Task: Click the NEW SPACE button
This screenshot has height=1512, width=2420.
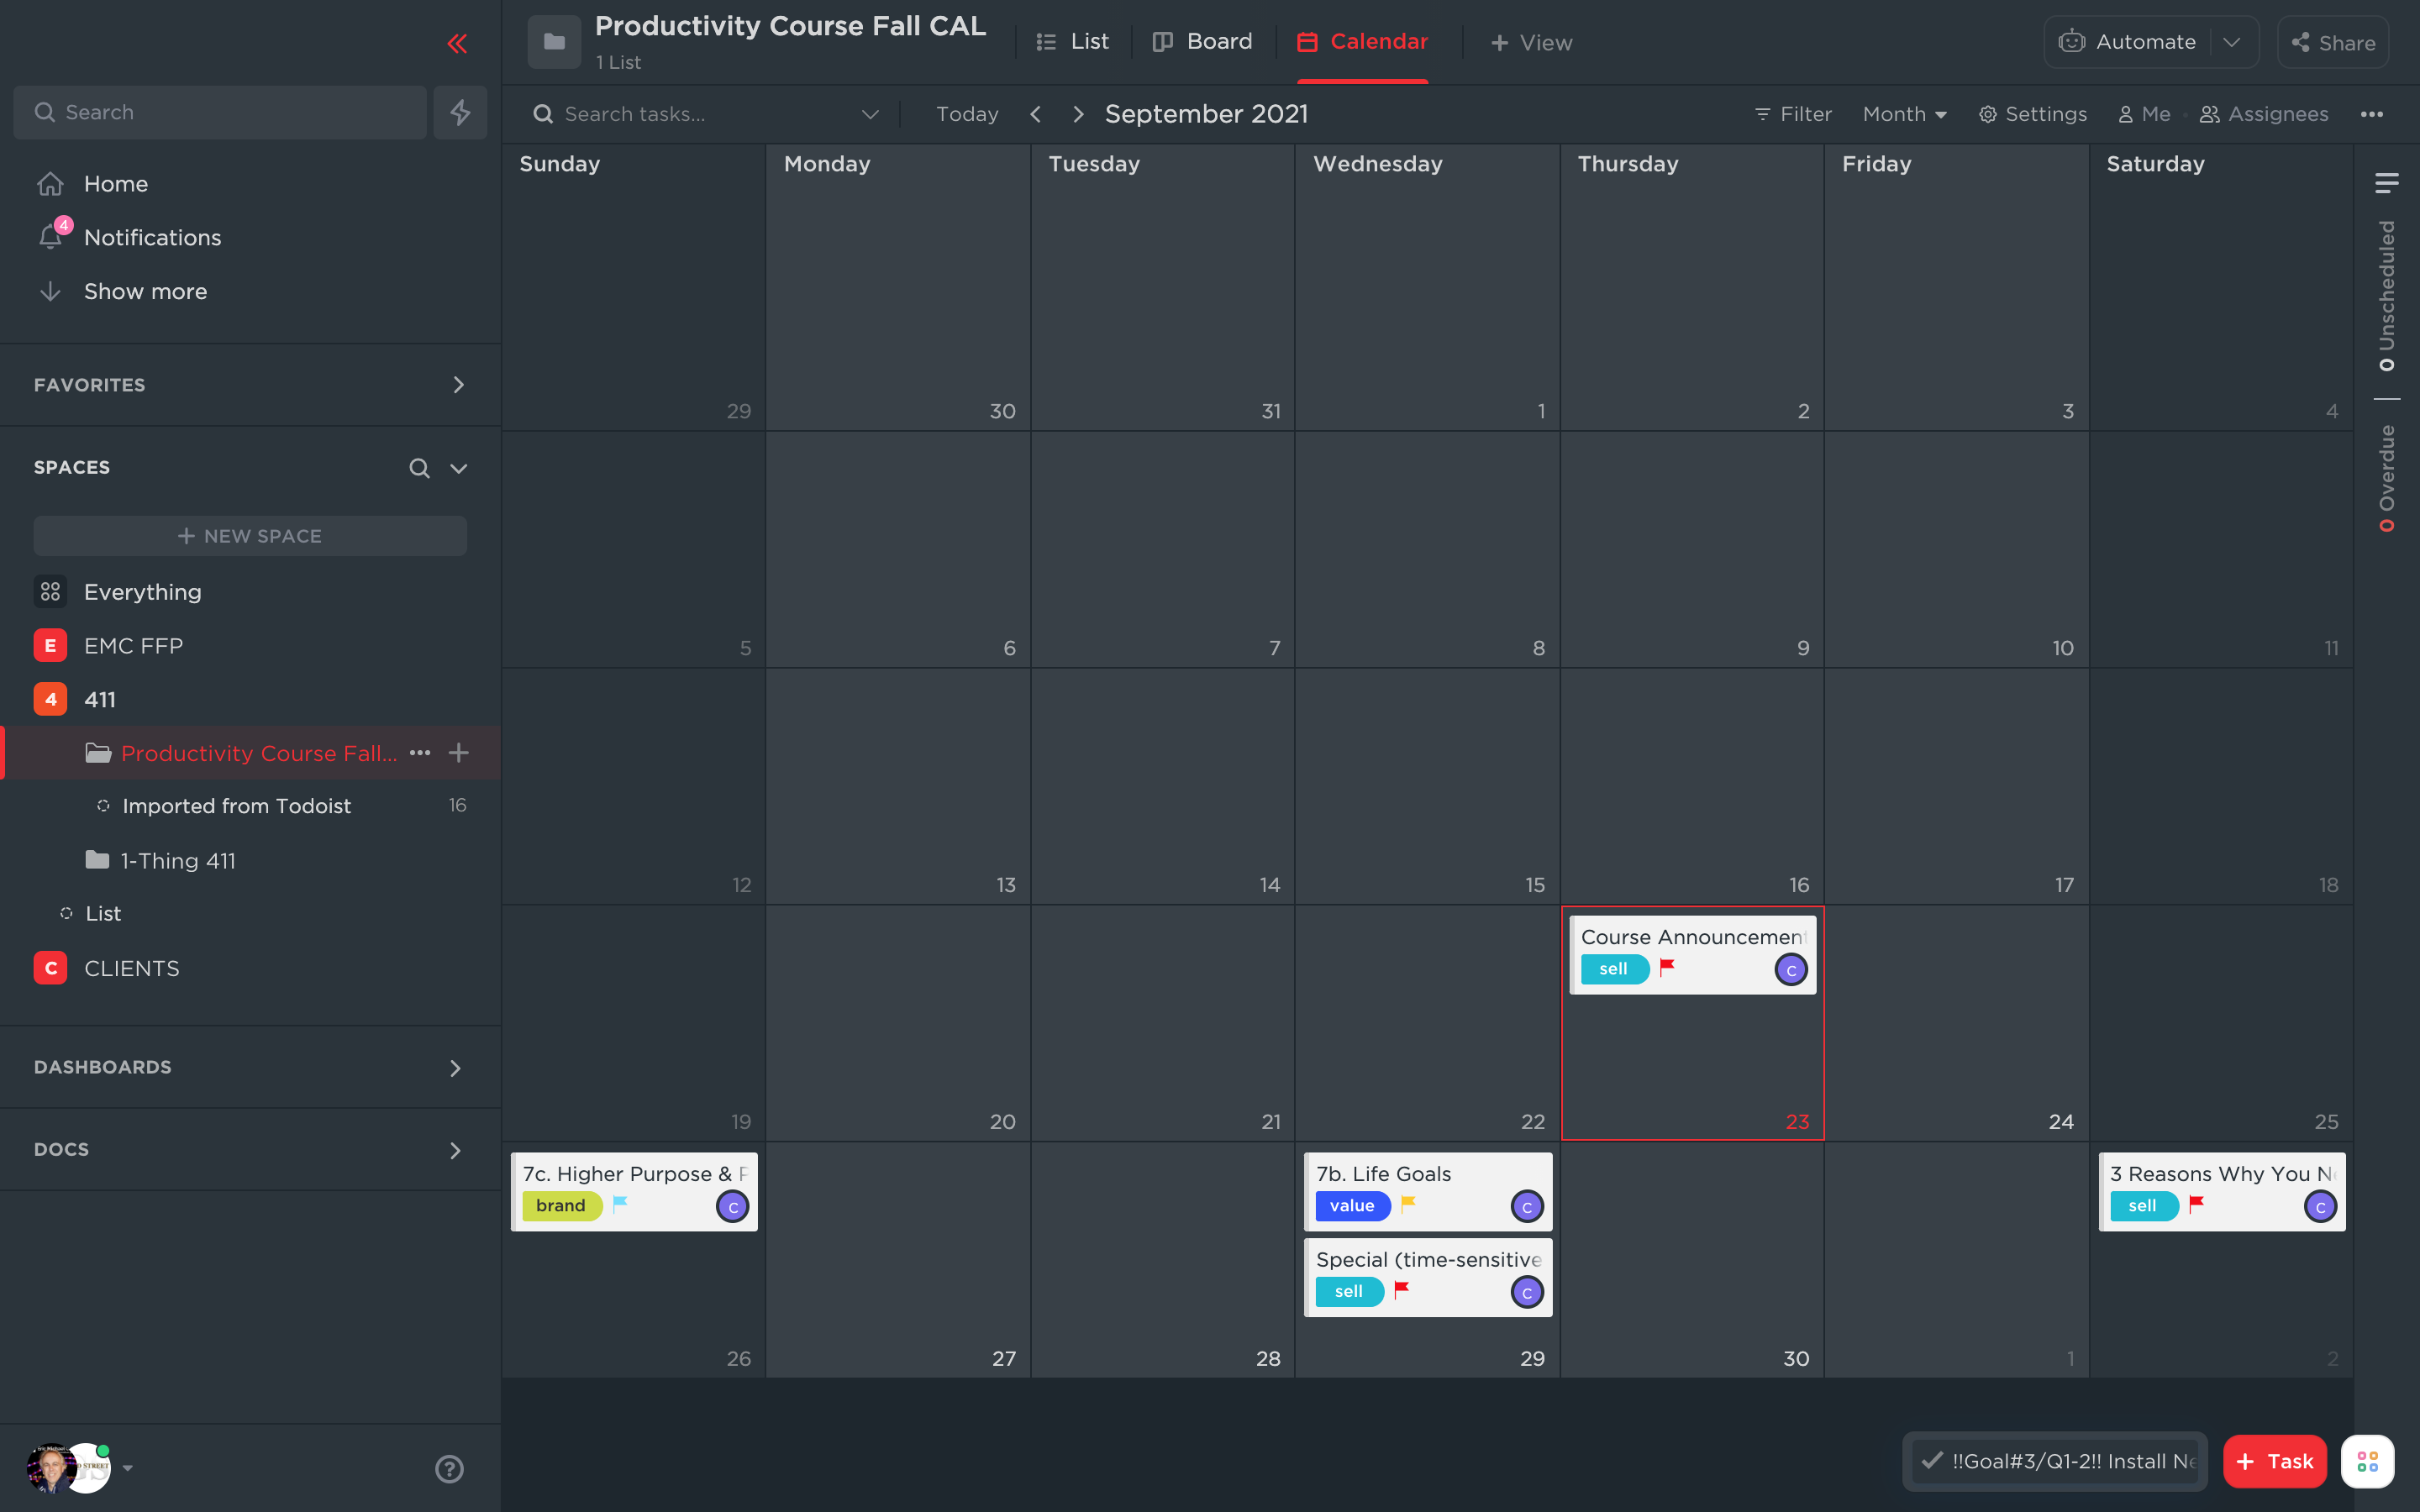Action: (250, 536)
